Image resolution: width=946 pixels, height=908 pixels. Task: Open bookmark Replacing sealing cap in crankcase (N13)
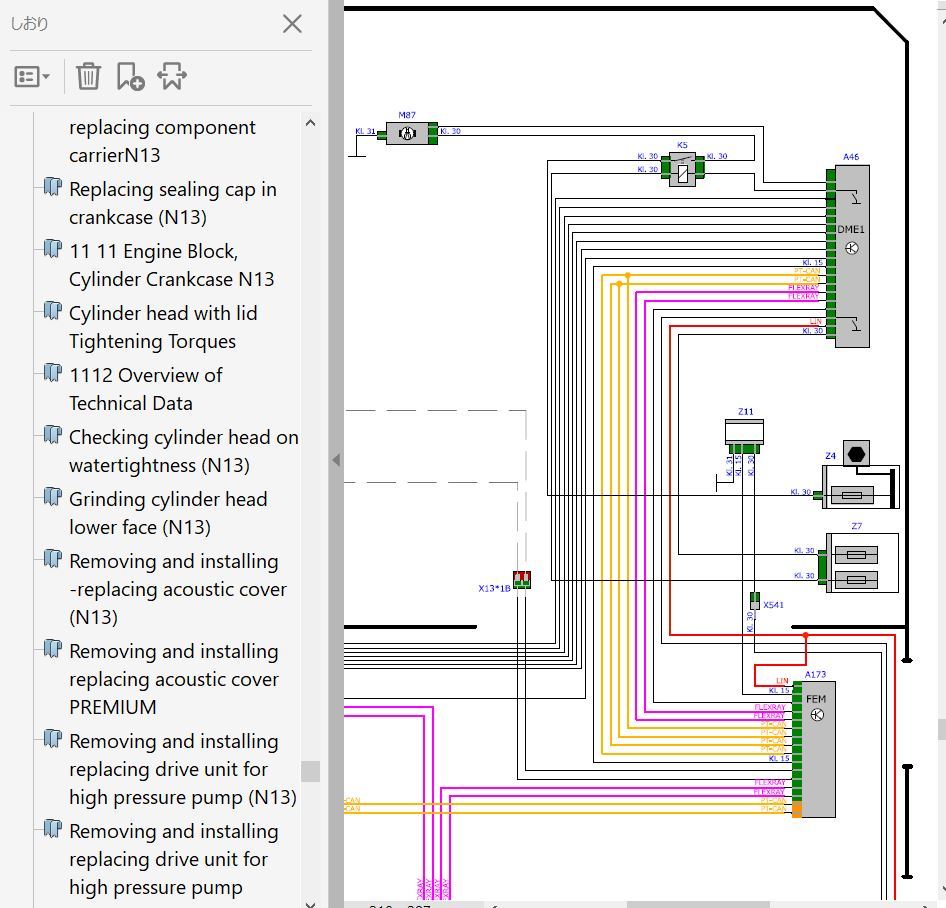(173, 203)
